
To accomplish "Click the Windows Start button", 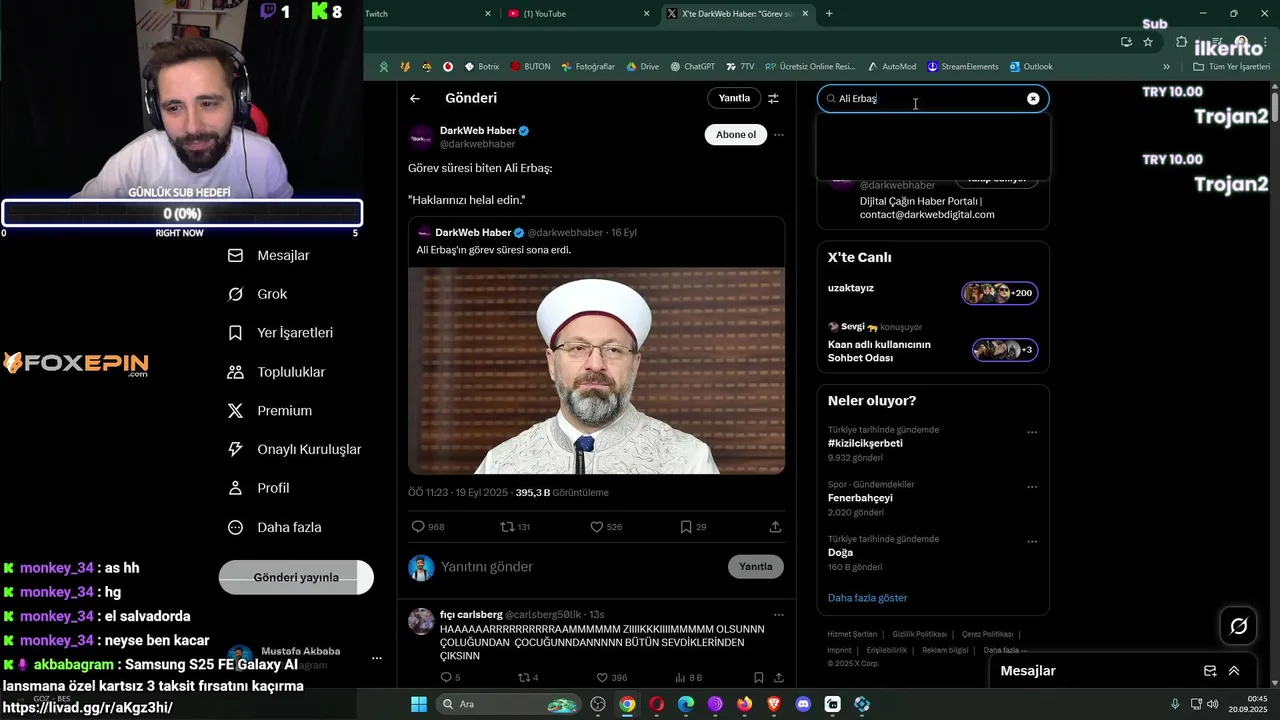I will coord(419,704).
